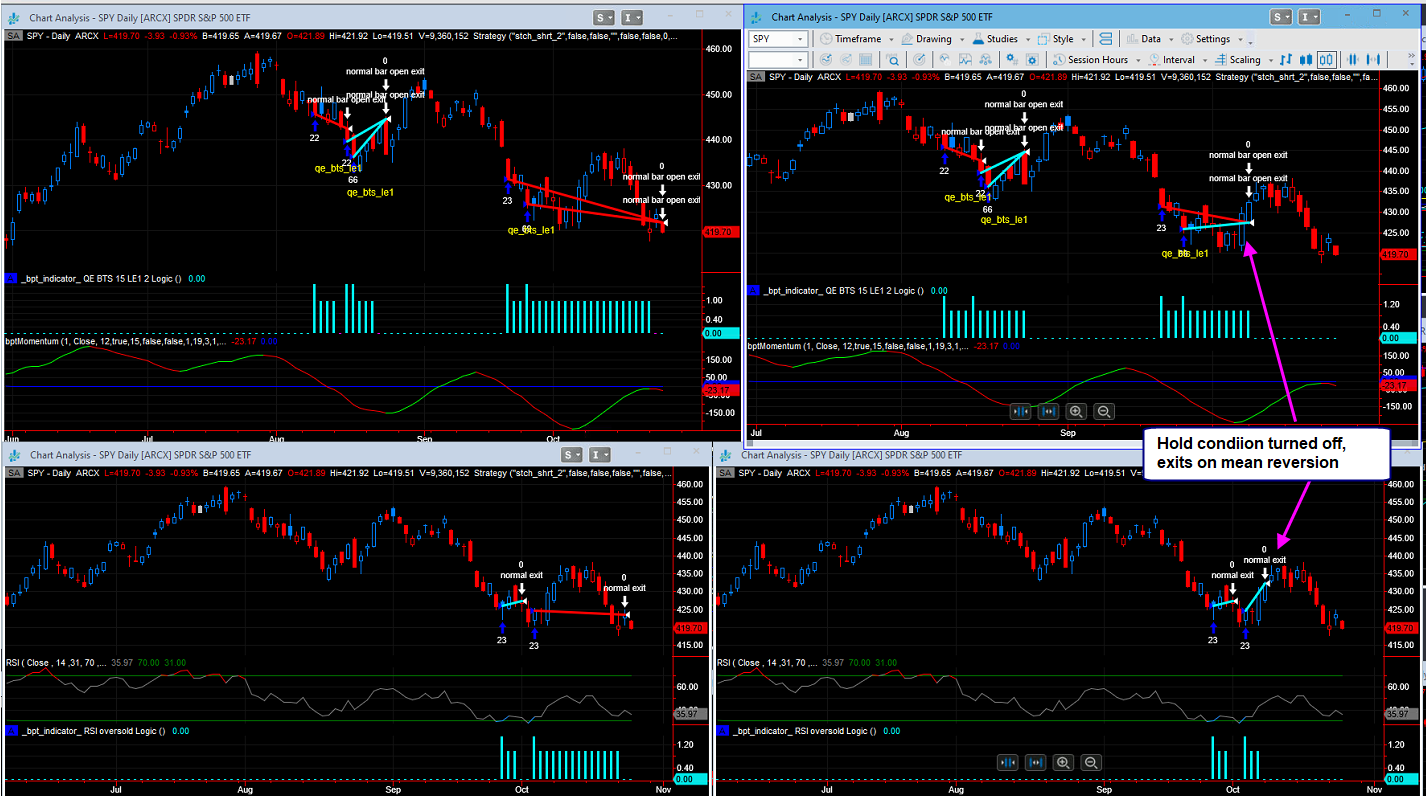1426x796 pixels.
Task: Click increase bar spacing icon in top-right chart
Action: (x=1048, y=411)
